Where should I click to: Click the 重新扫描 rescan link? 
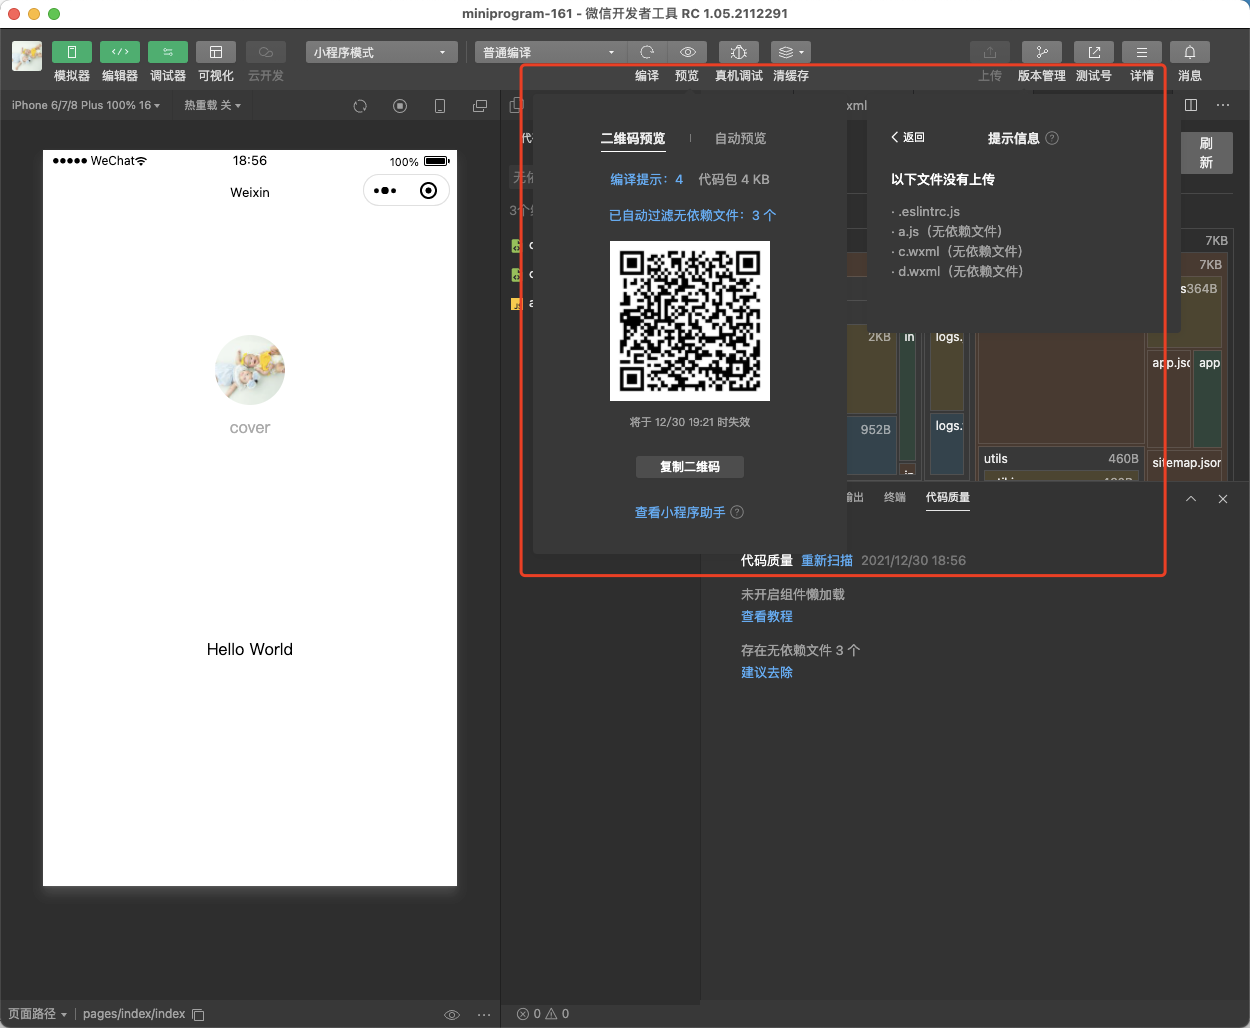pyautogui.click(x=827, y=561)
